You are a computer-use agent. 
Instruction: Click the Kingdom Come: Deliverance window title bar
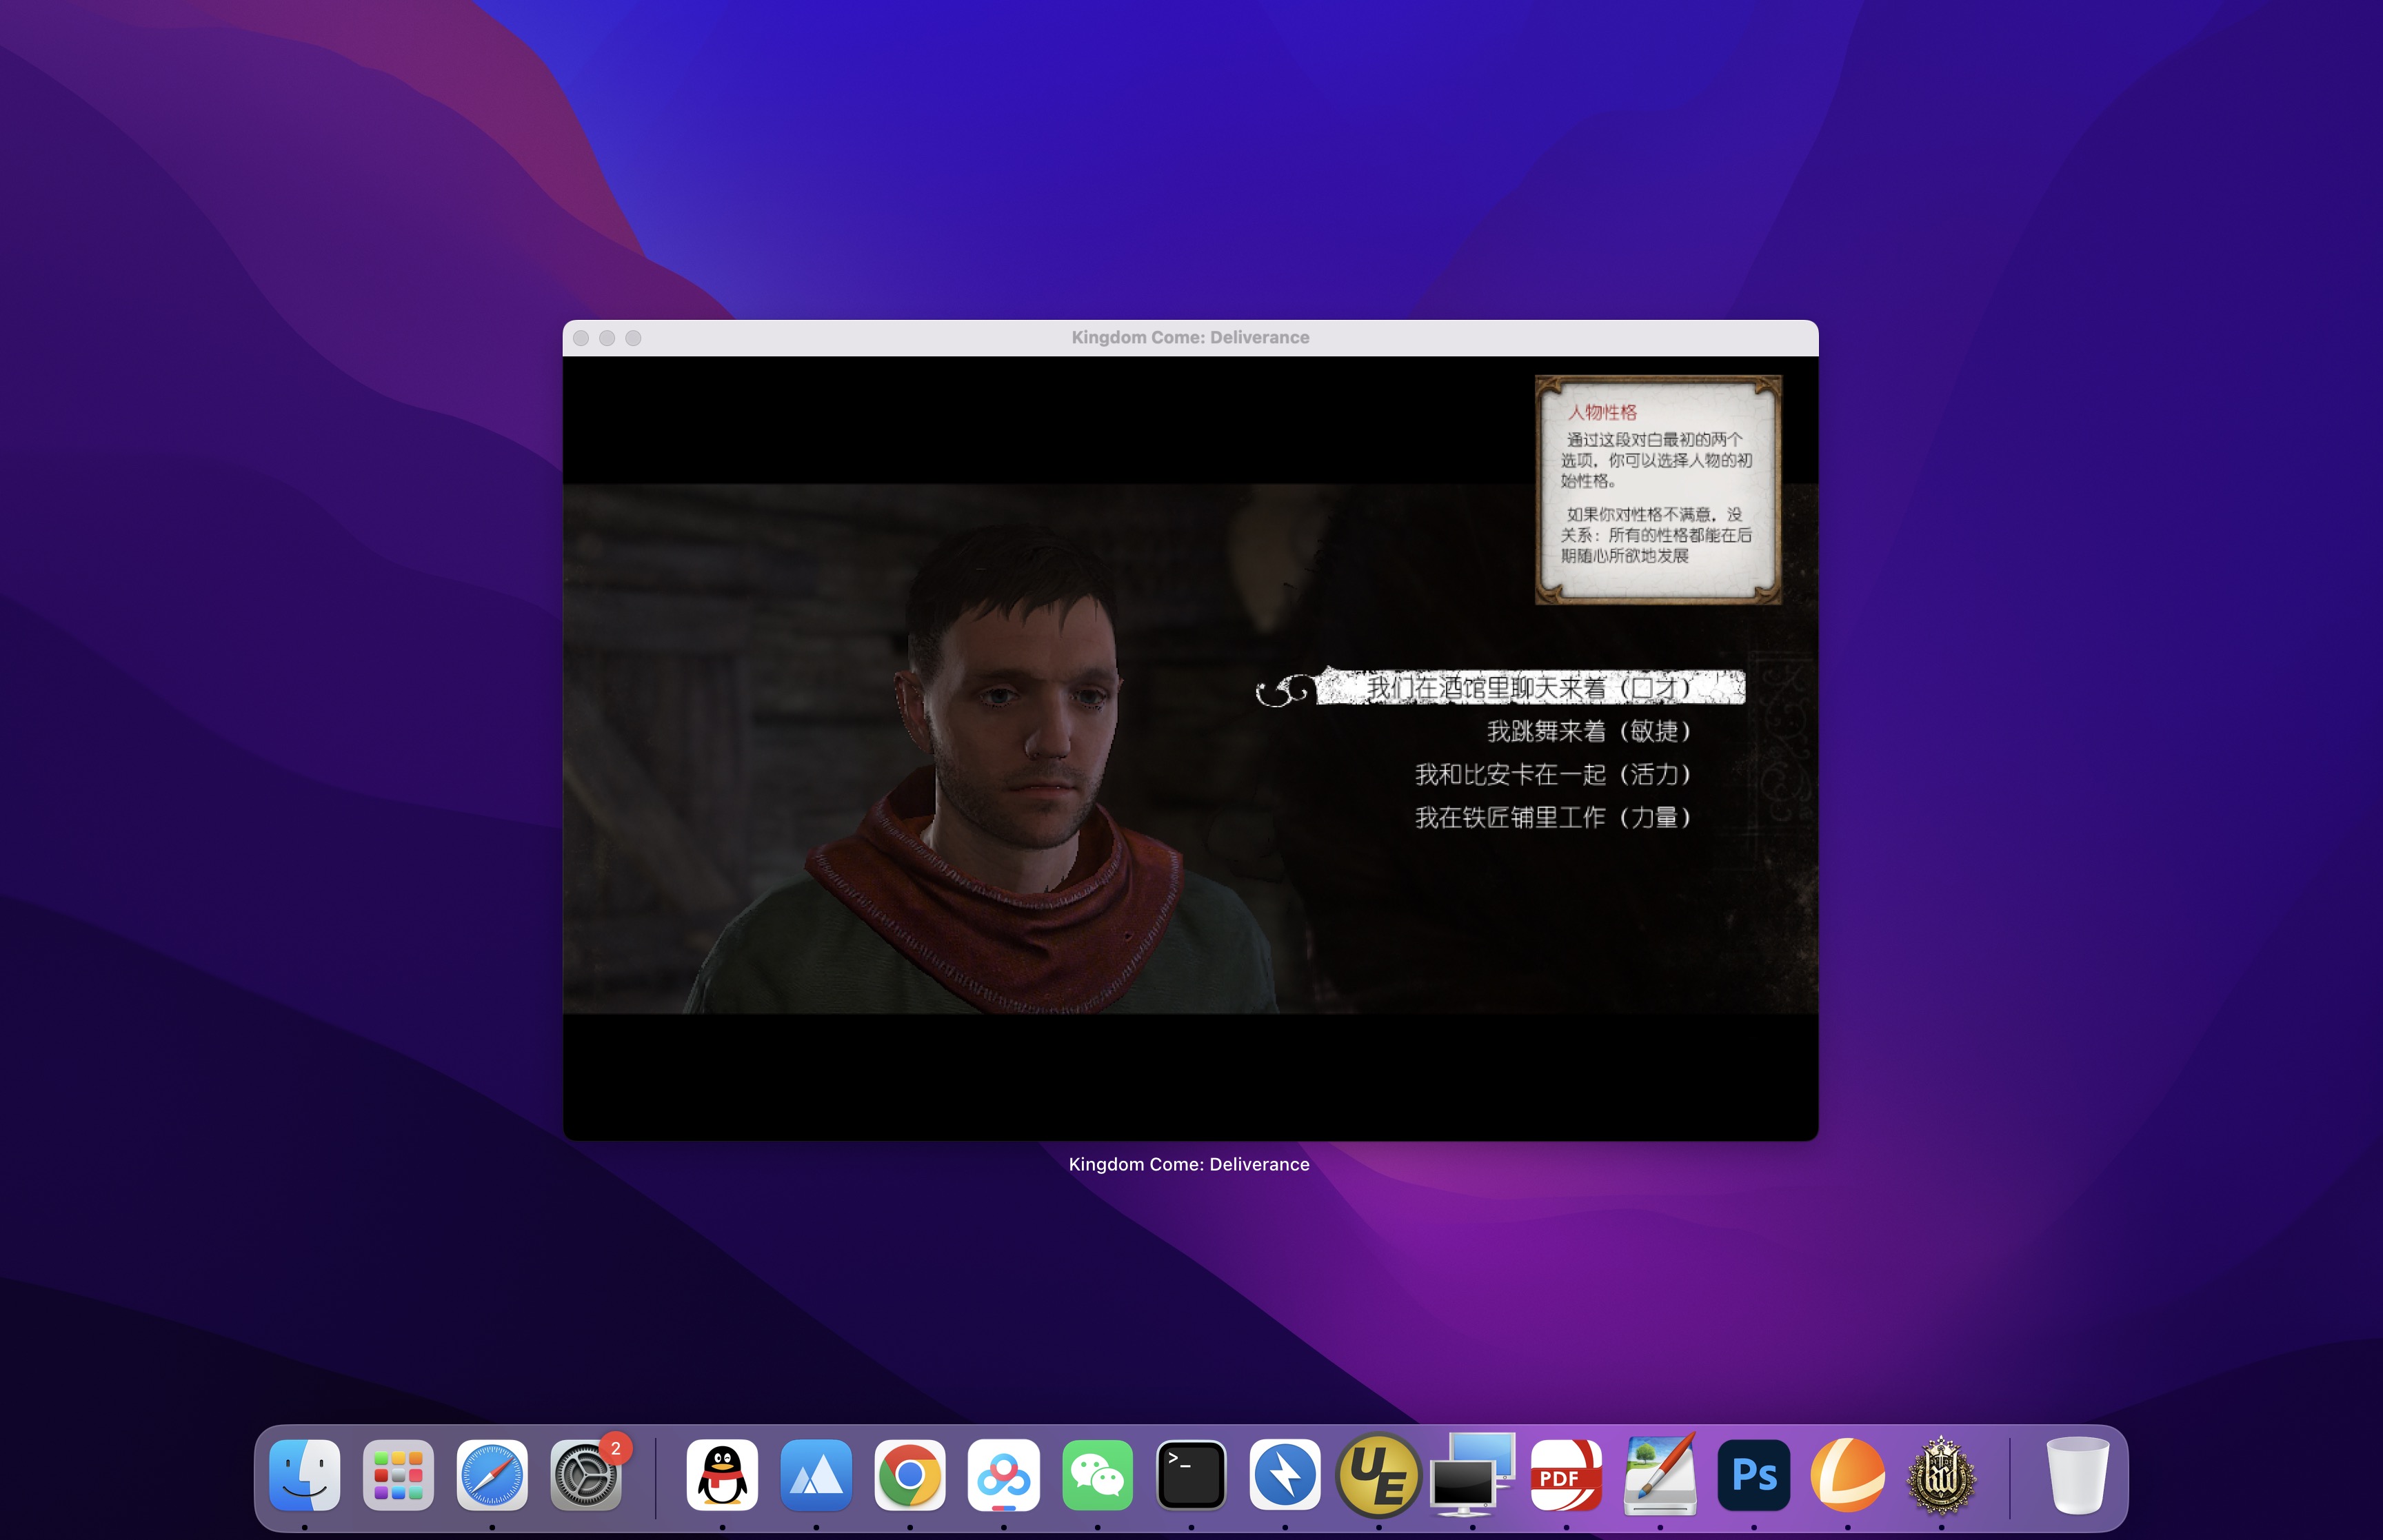pos(1190,338)
